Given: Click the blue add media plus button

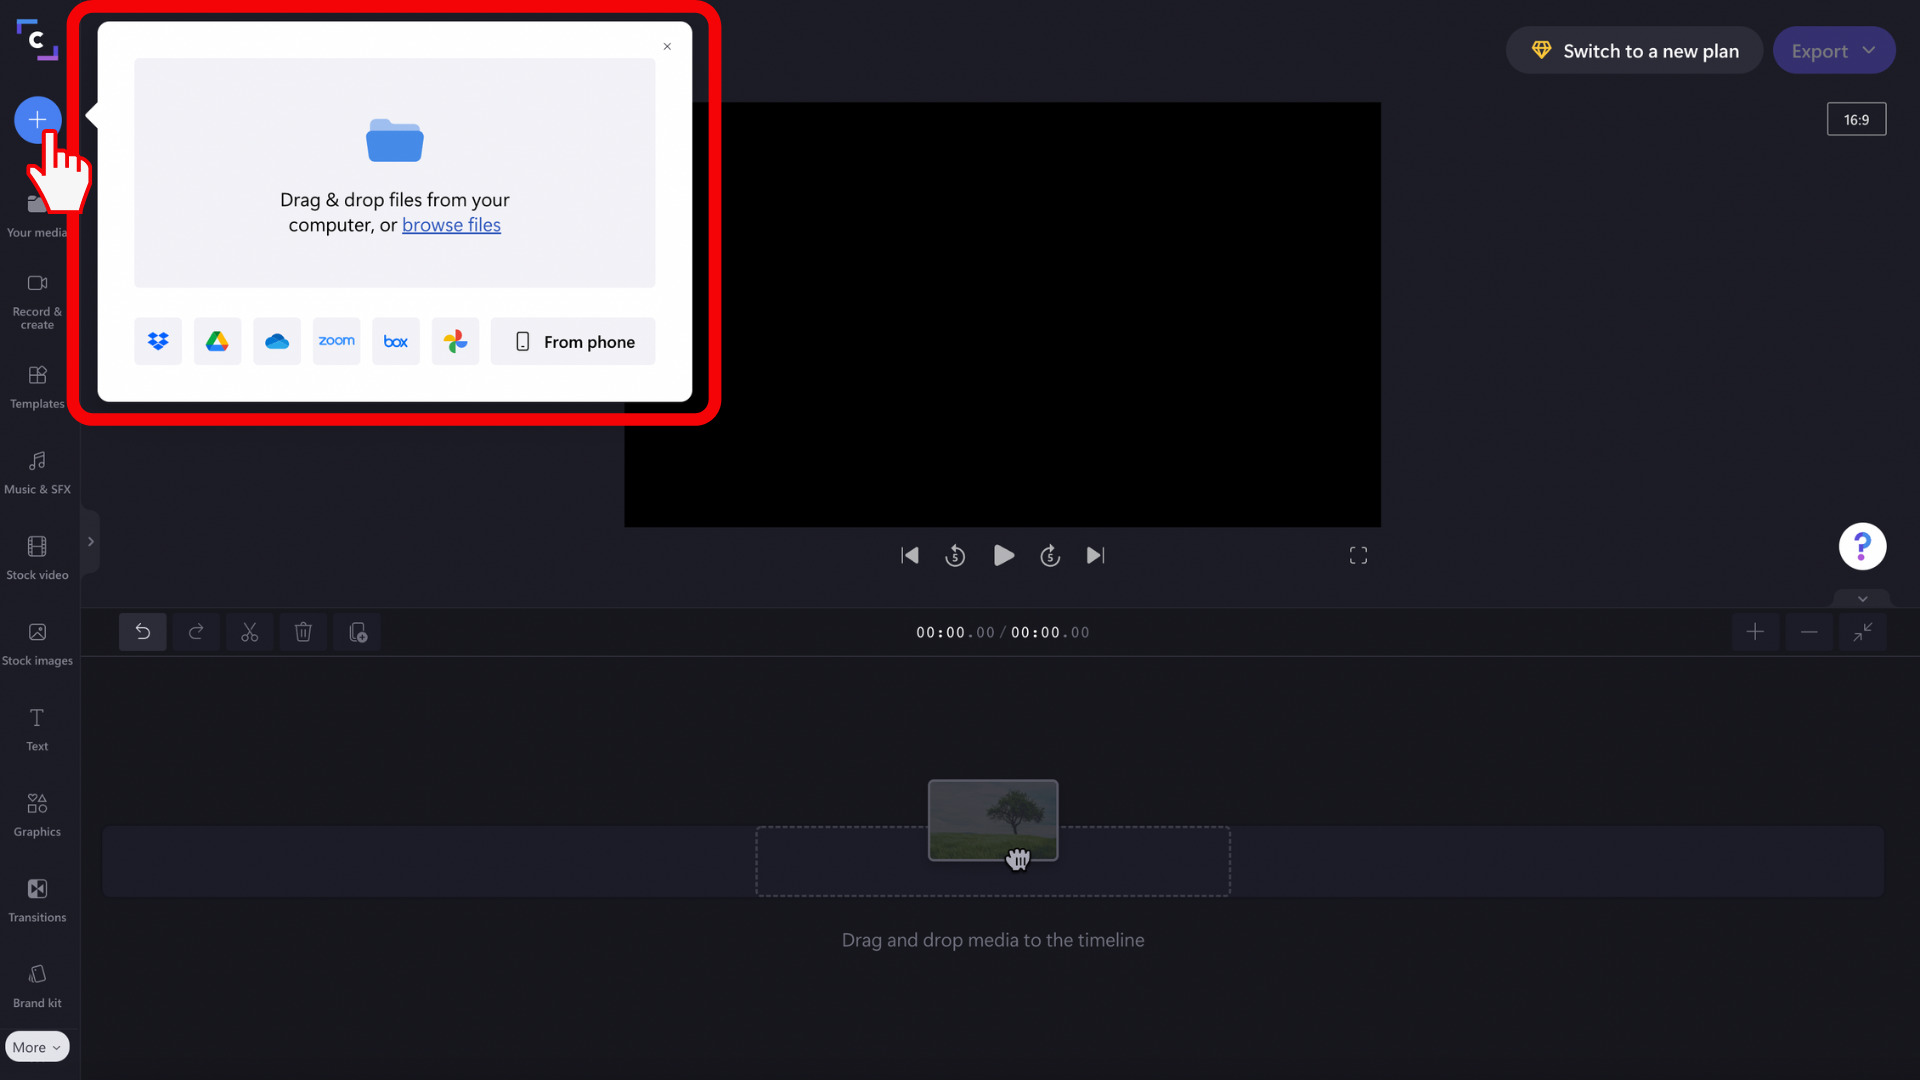Looking at the screenshot, I should (x=36, y=119).
